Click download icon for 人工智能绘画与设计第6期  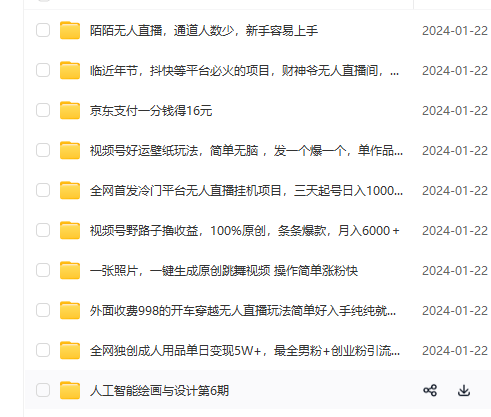click(464, 390)
